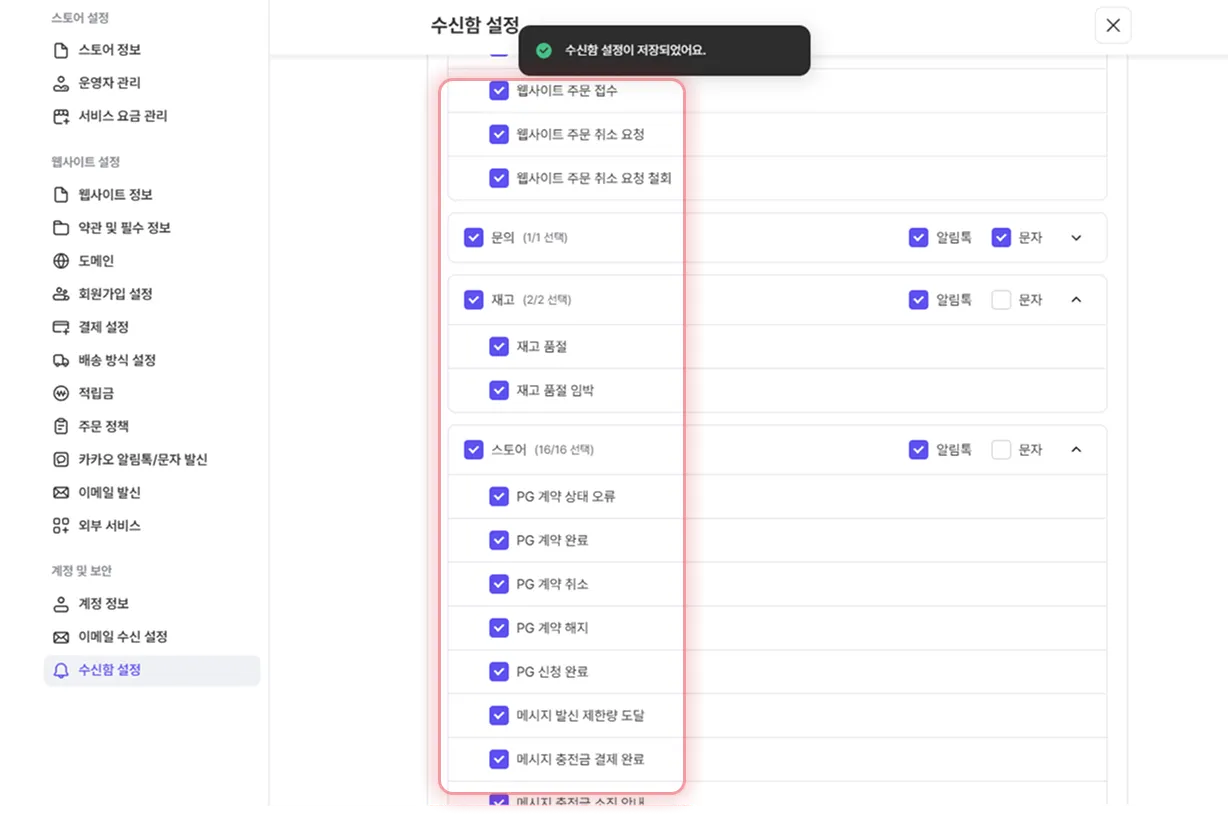Open 스토어 정보 menu label
The image size is (1228, 815).
point(110,50)
